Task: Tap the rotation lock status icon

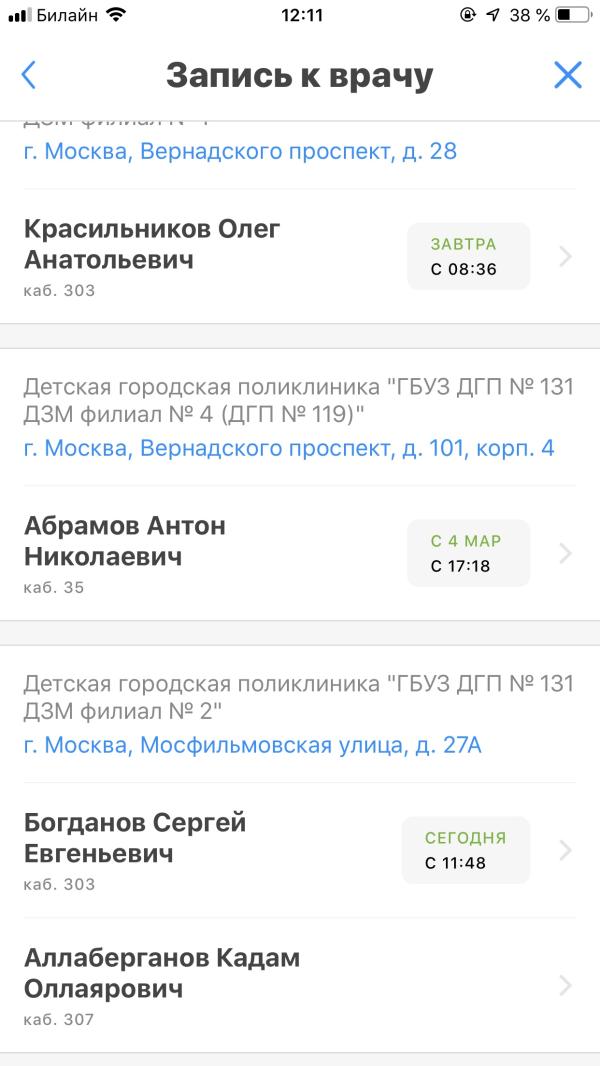Action: [x=468, y=14]
